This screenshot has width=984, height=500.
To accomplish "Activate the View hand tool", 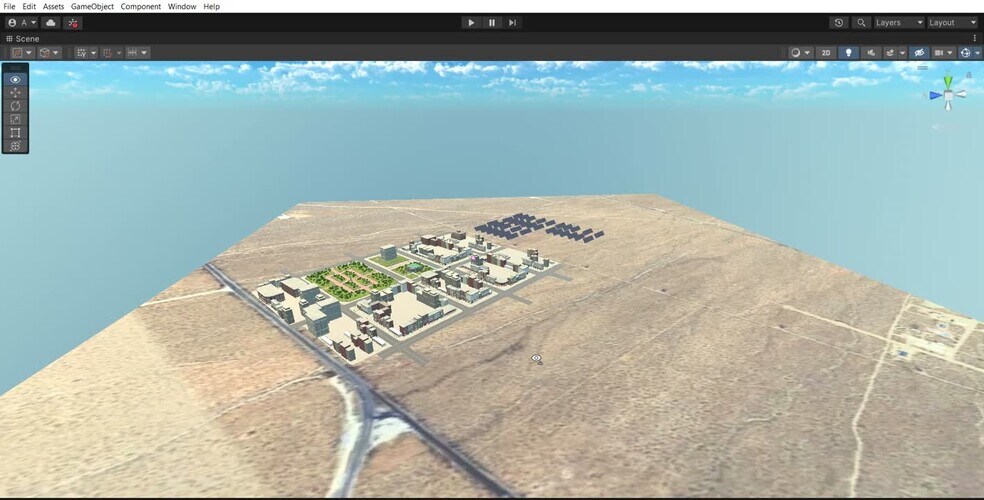I will (15, 79).
